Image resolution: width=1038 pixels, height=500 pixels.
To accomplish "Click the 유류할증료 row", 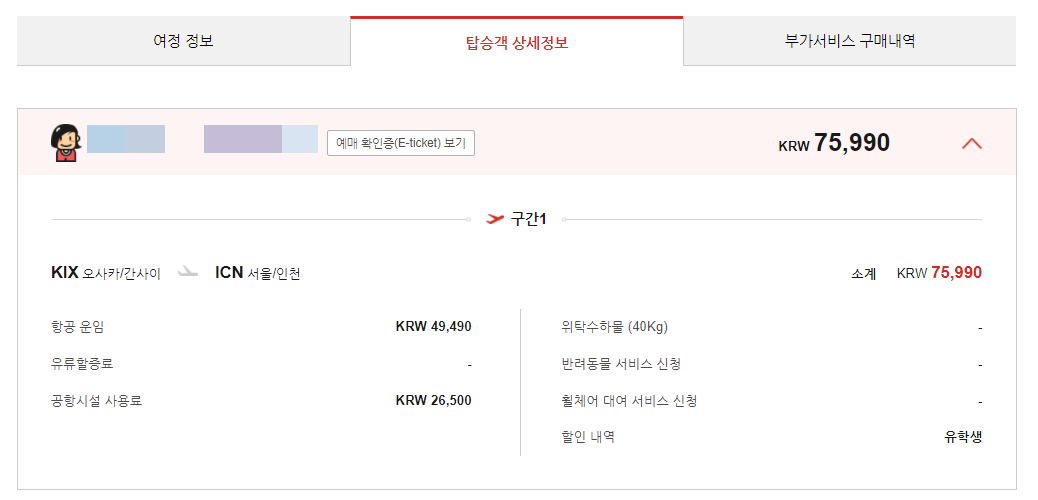I will coord(261,364).
